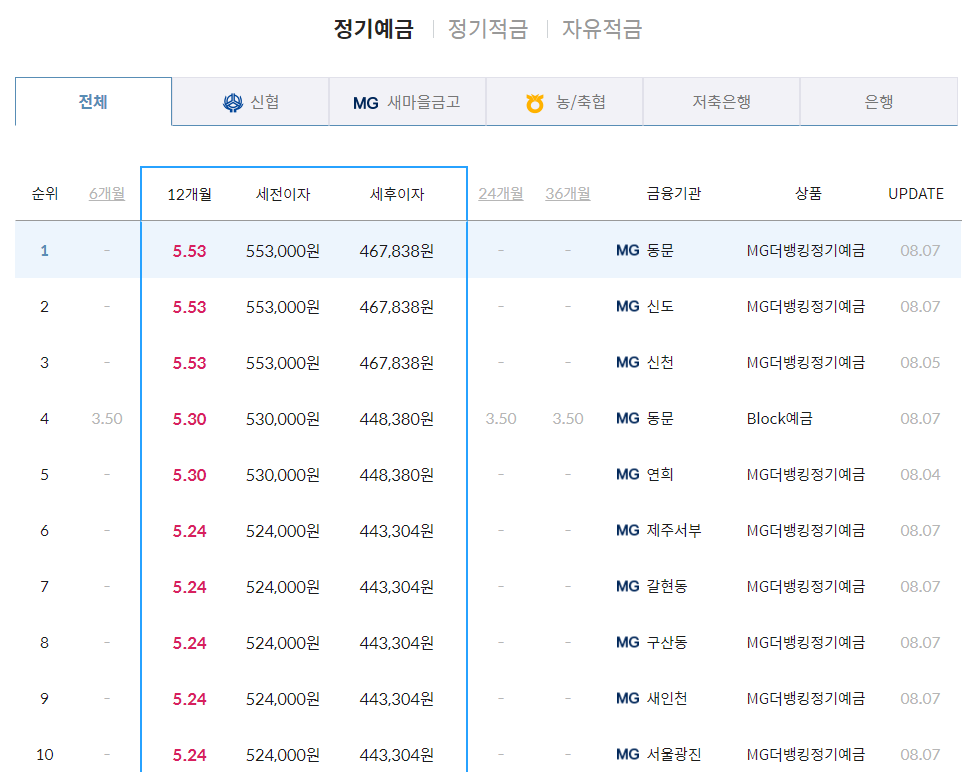Click MG logo beside 새인천
Image resolution: width=968 pixels, height=772 pixels.
pos(628,699)
